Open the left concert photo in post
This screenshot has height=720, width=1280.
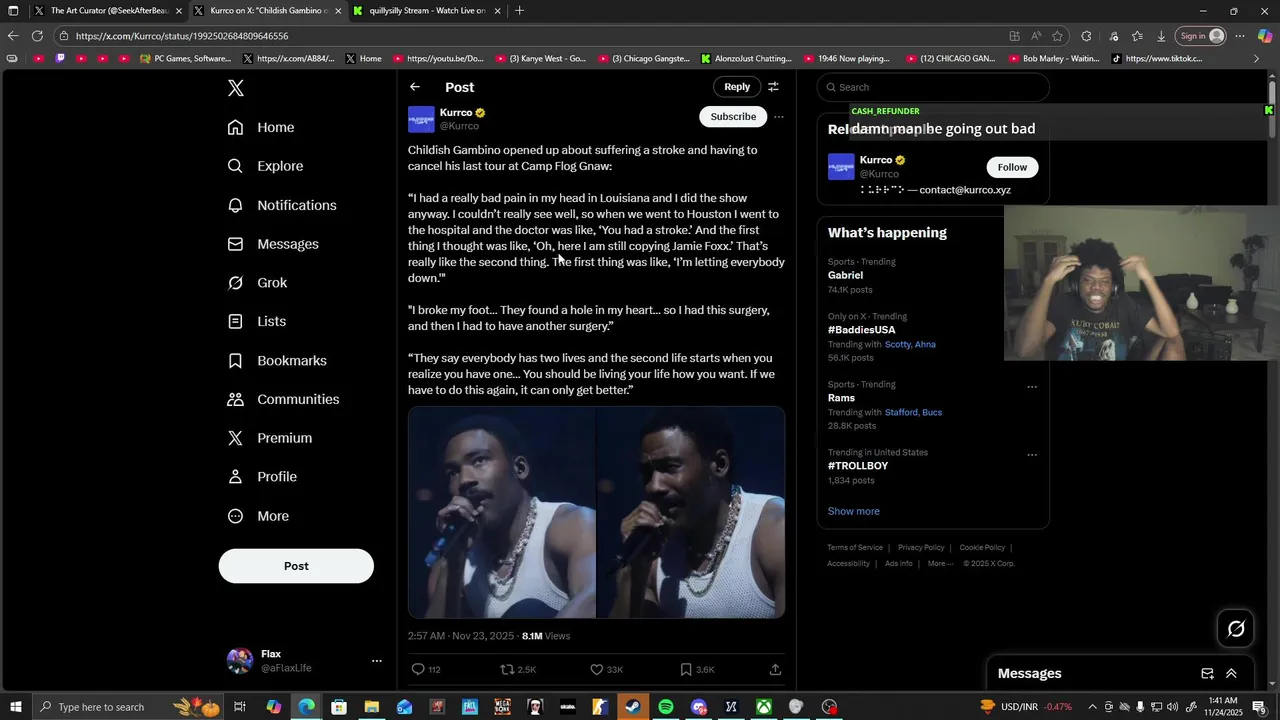(x=501, y=512)
